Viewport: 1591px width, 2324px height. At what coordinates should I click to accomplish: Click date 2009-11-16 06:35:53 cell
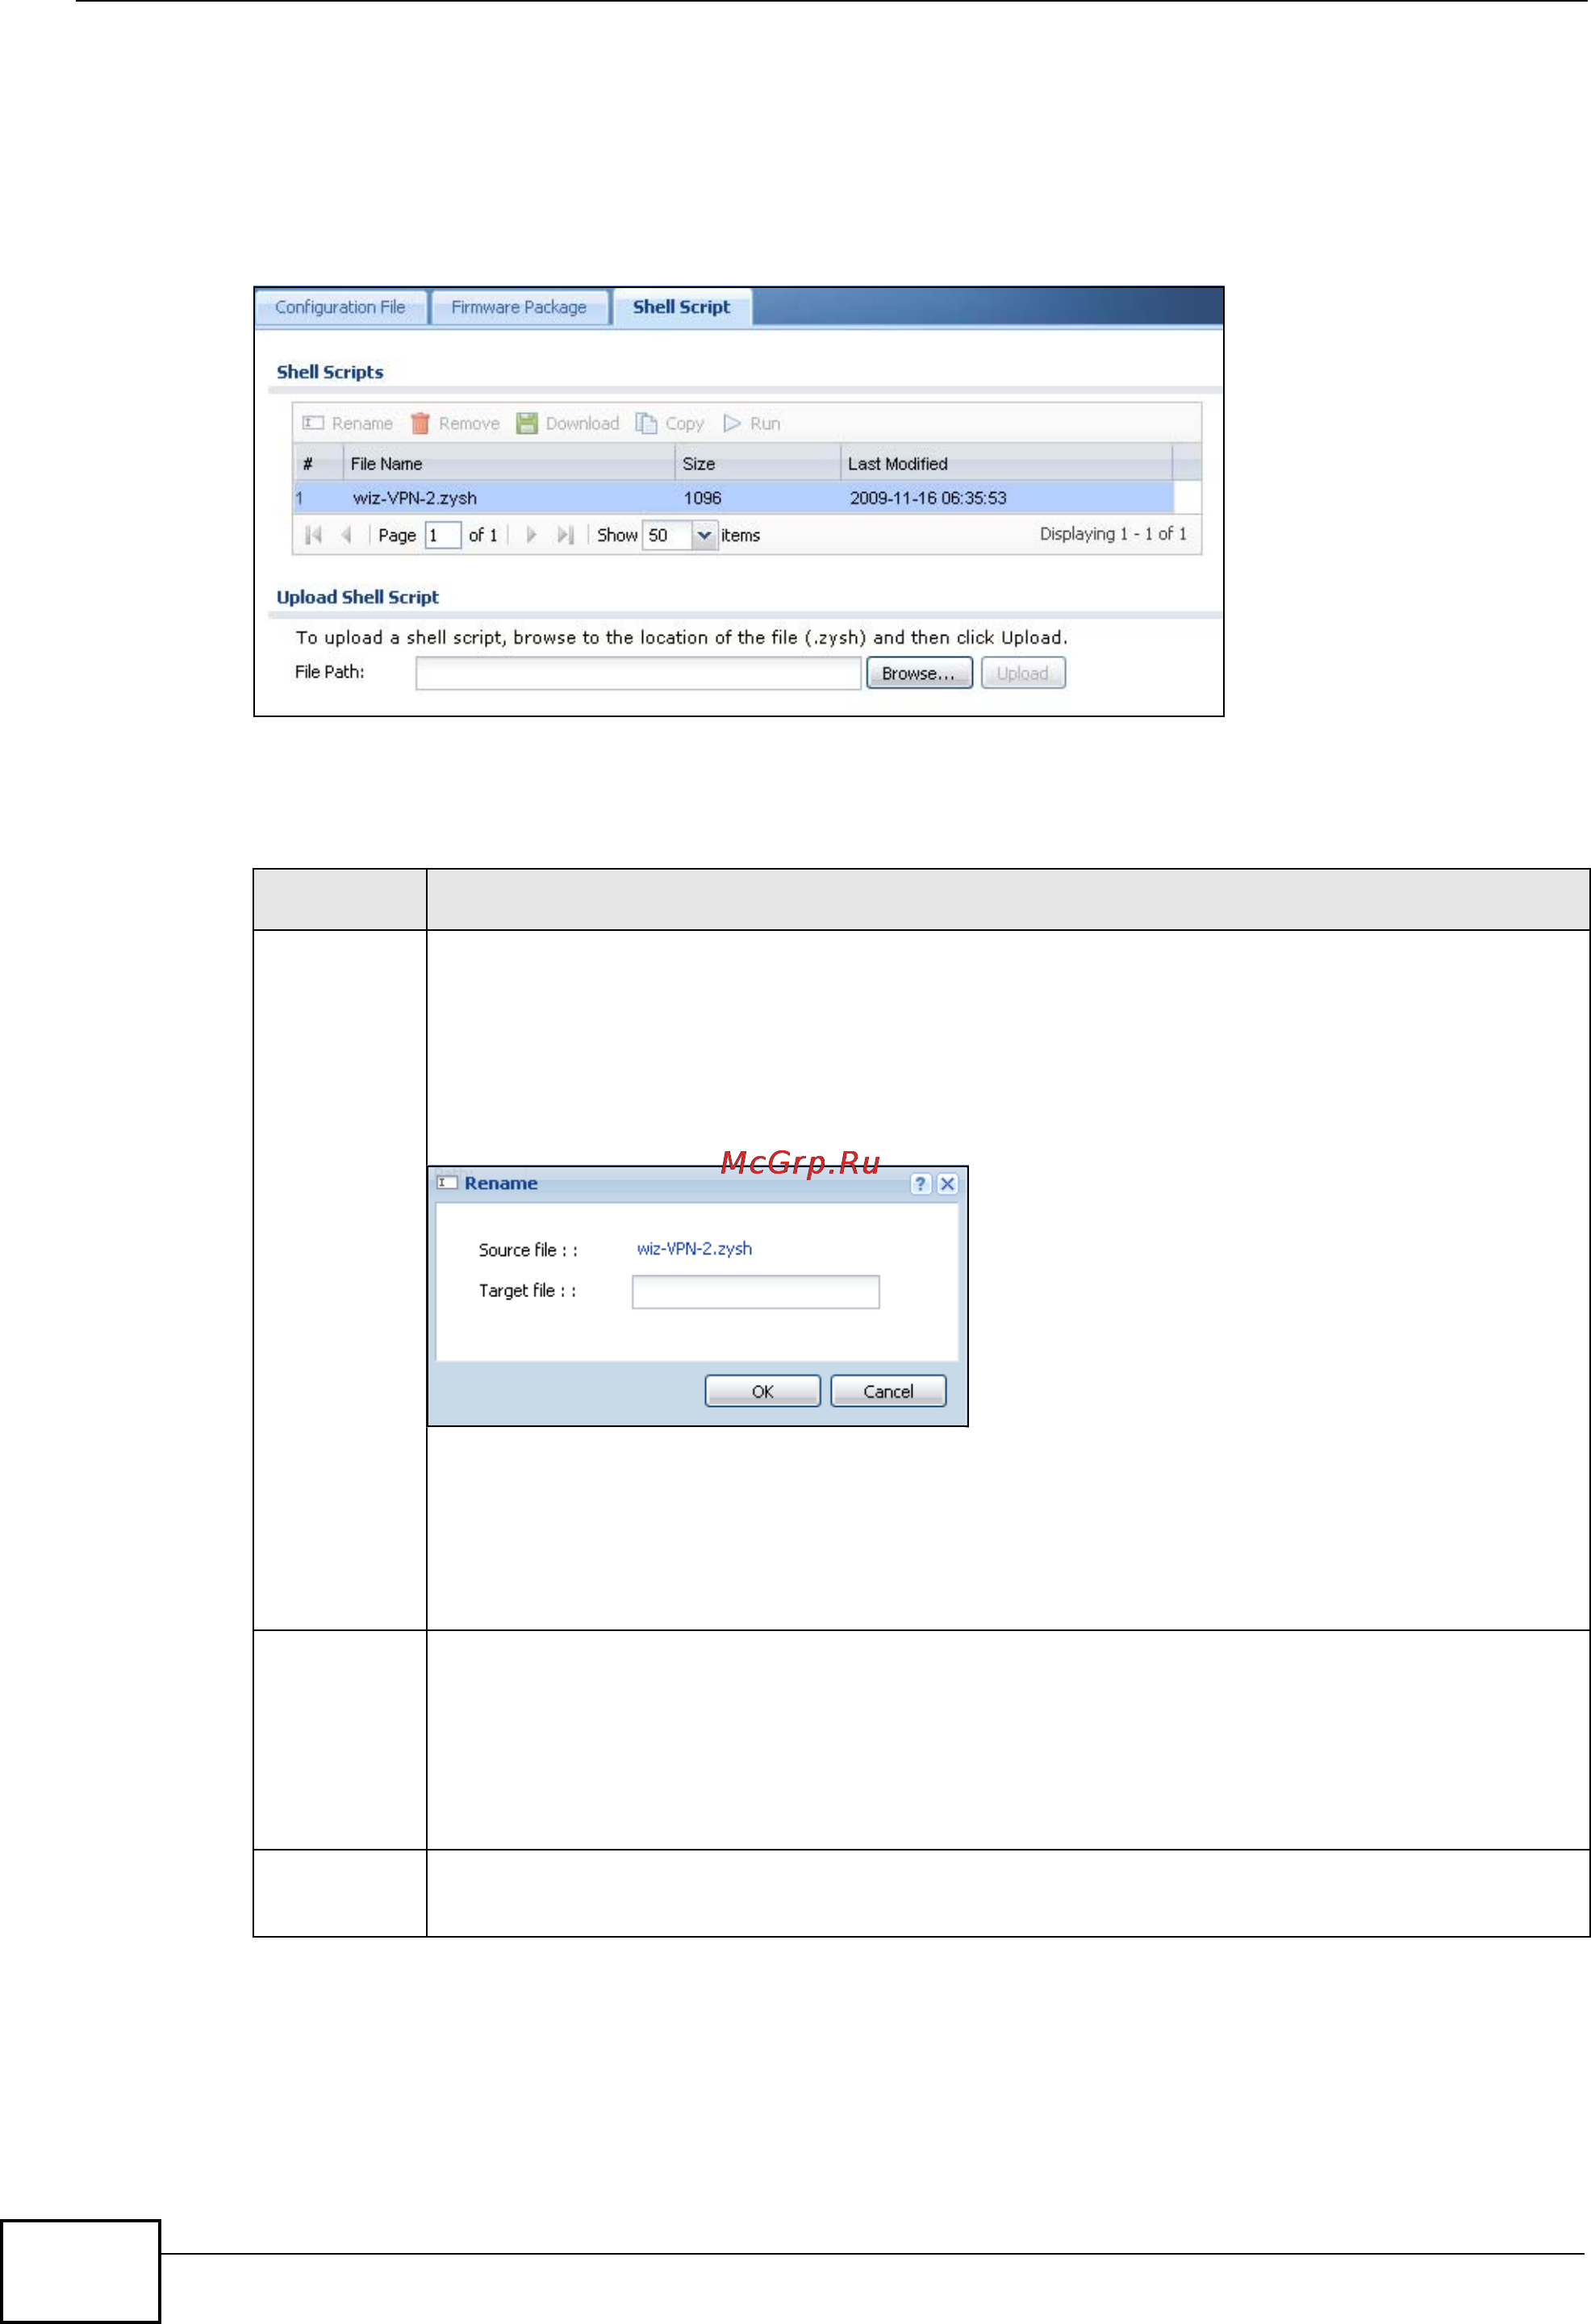coord(928,498)
